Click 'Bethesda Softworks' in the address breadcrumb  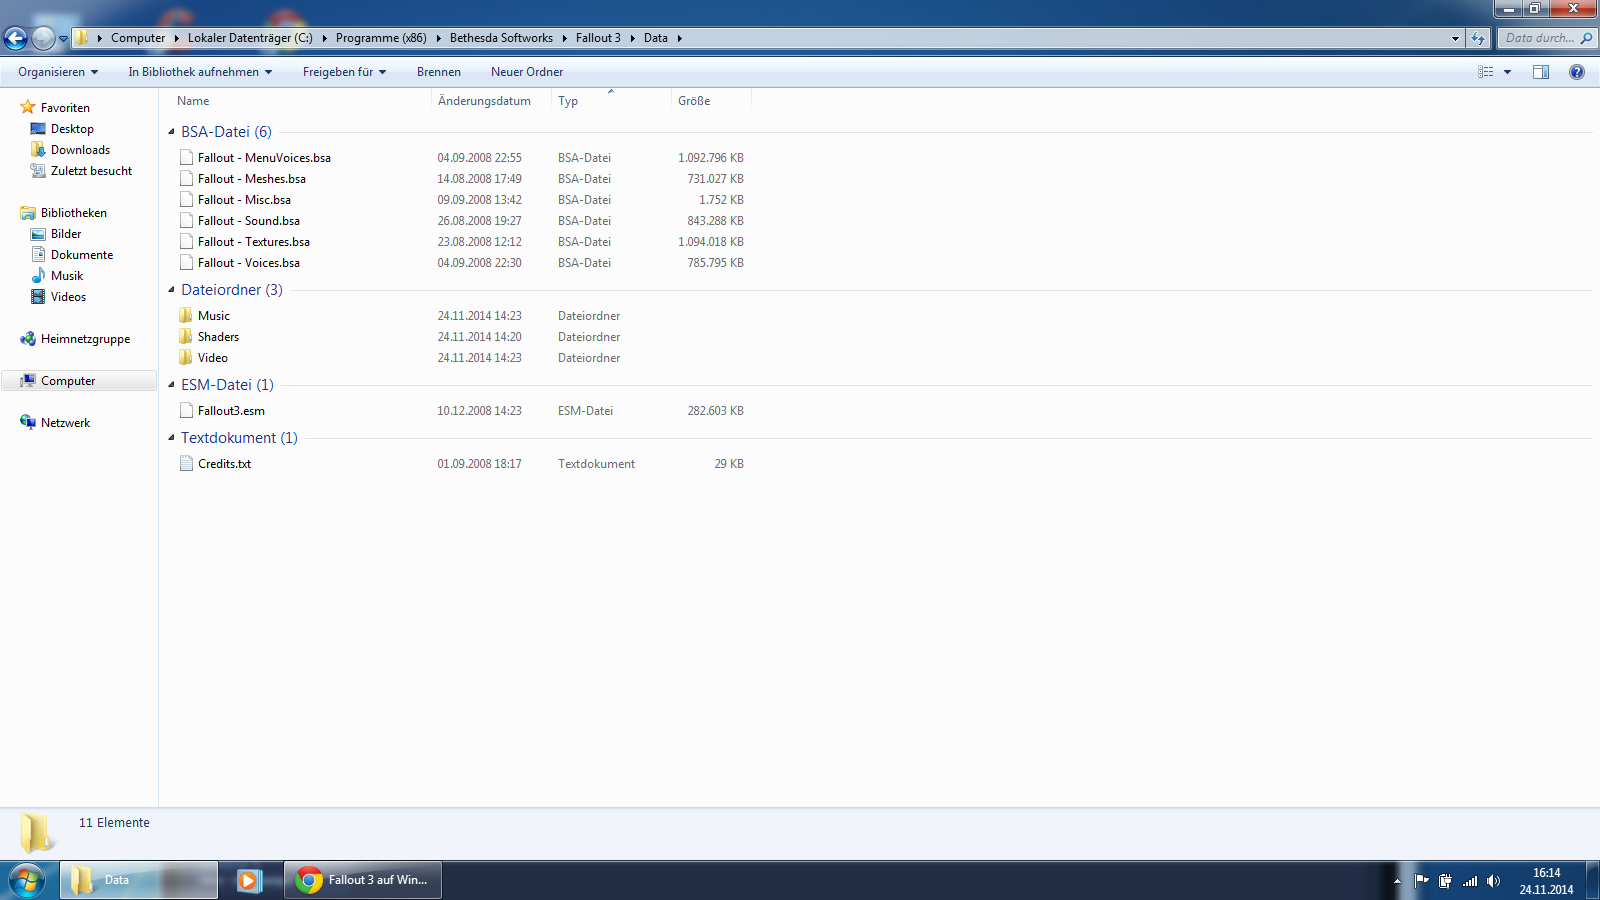(501, 38)
